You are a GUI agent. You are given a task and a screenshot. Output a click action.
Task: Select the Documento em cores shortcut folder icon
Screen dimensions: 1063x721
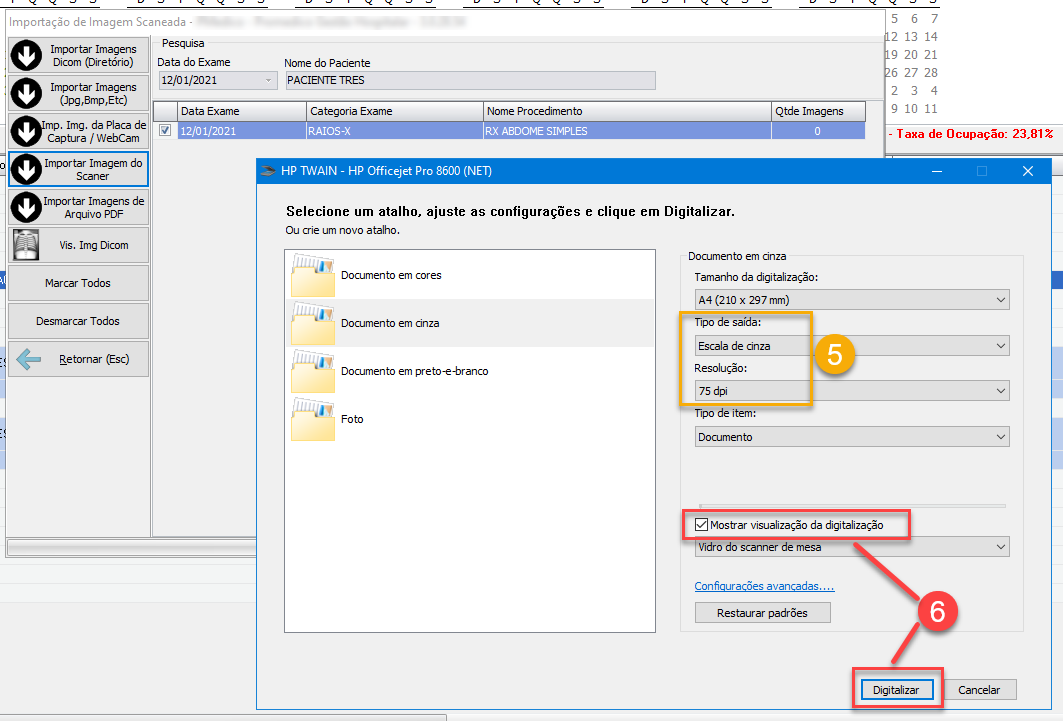click(x=312, y=274)
